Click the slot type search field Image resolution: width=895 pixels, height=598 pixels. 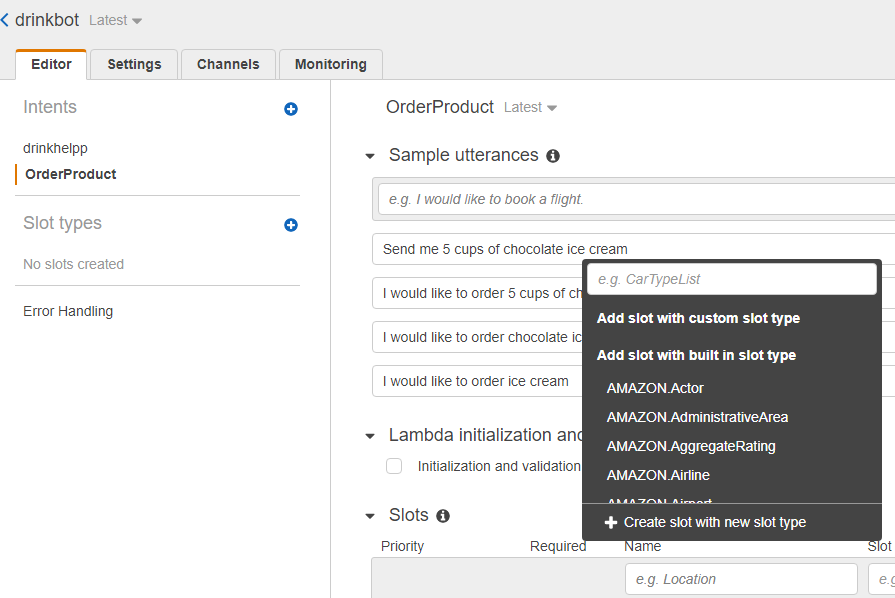pos(731,280)
